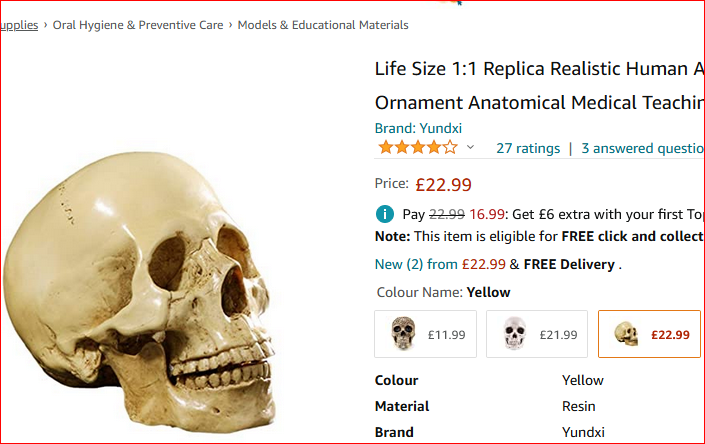Screen dimensions: 705x444
Task: Open the 3 answered questions link
Action: (x=642, y=148)
